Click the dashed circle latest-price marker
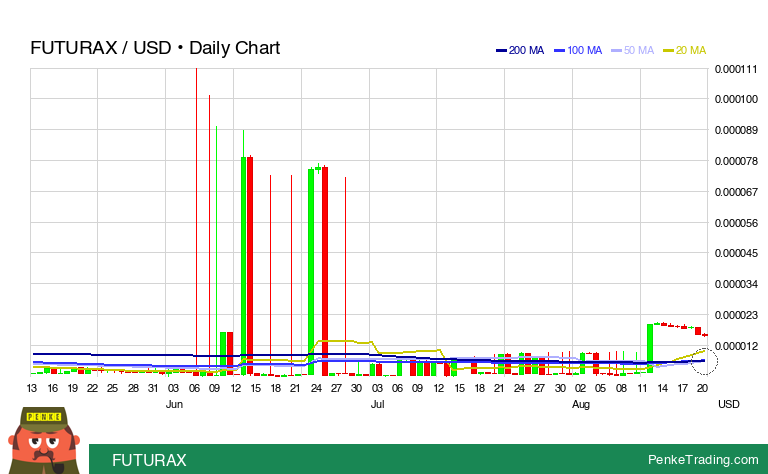The width and height of the screenshot is (768, 474). click(704, 361)
